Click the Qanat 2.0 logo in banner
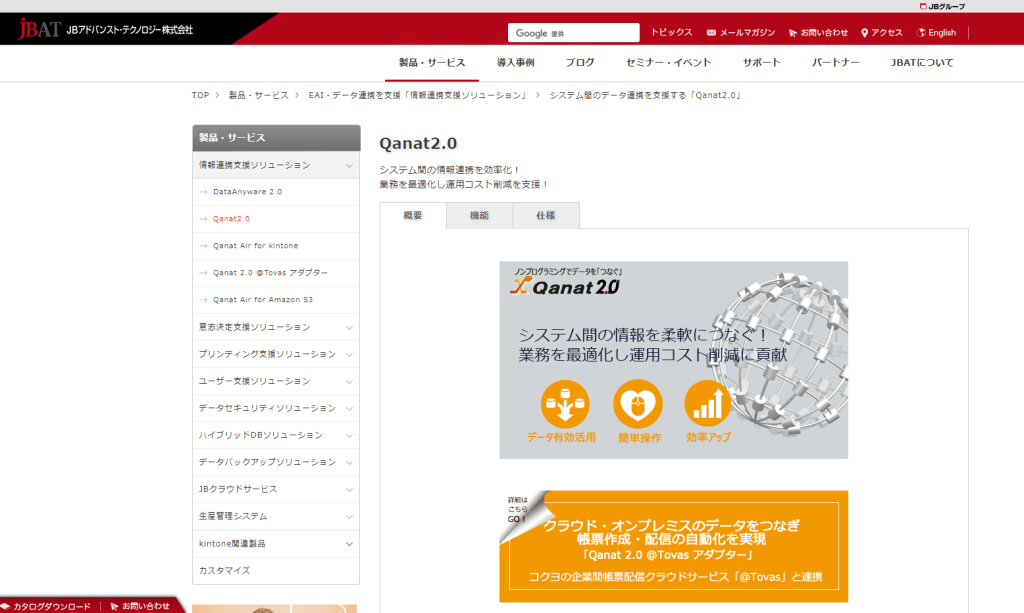Image resolution: width=1024 pixels, height=613 pixels. 565,286
